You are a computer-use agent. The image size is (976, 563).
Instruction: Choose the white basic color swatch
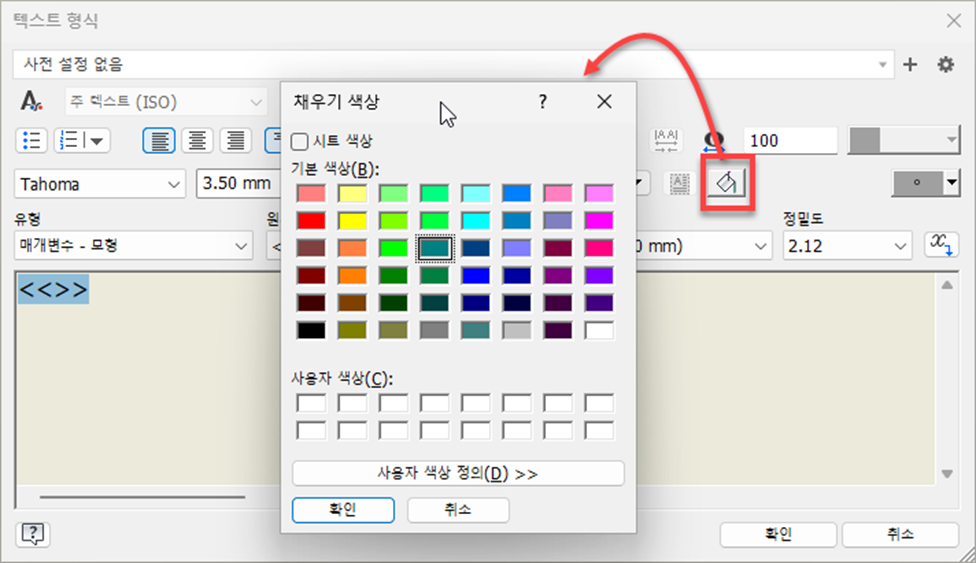599,330
